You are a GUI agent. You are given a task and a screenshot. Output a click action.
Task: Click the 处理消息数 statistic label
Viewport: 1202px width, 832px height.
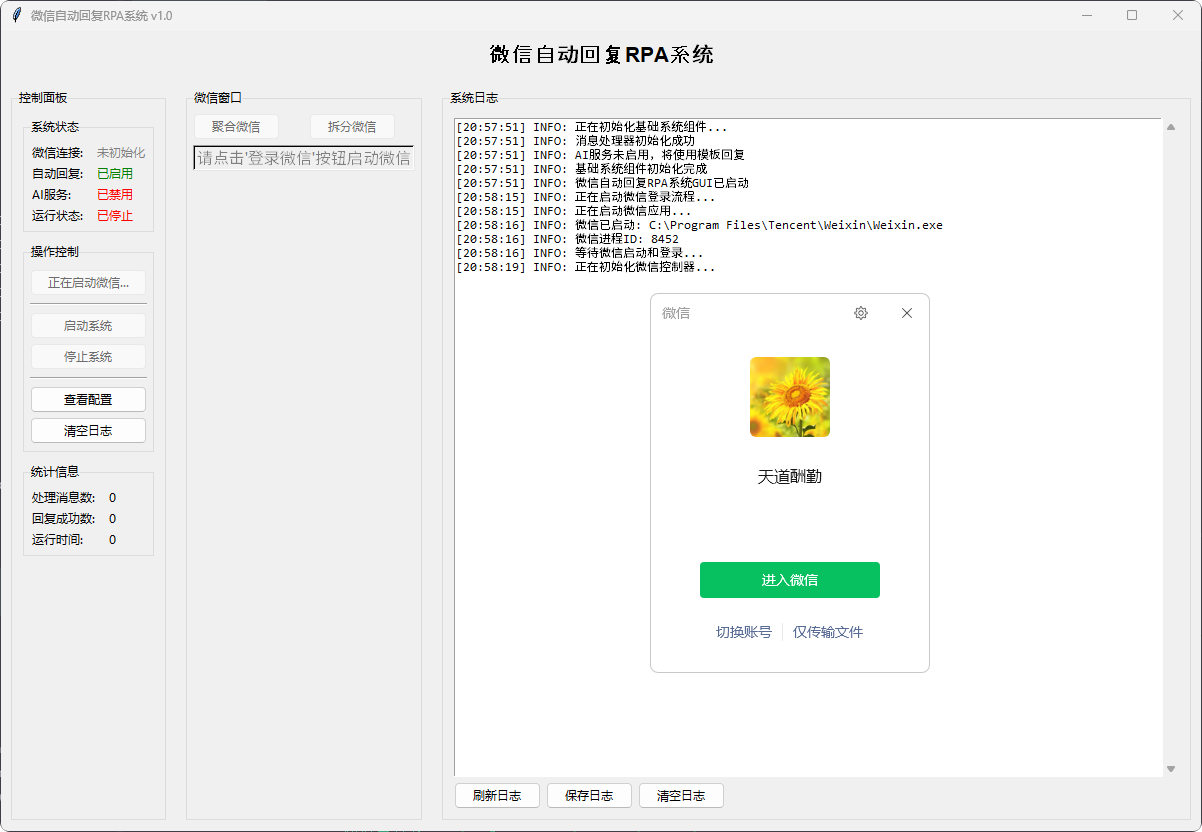click(x=63, y=498)
